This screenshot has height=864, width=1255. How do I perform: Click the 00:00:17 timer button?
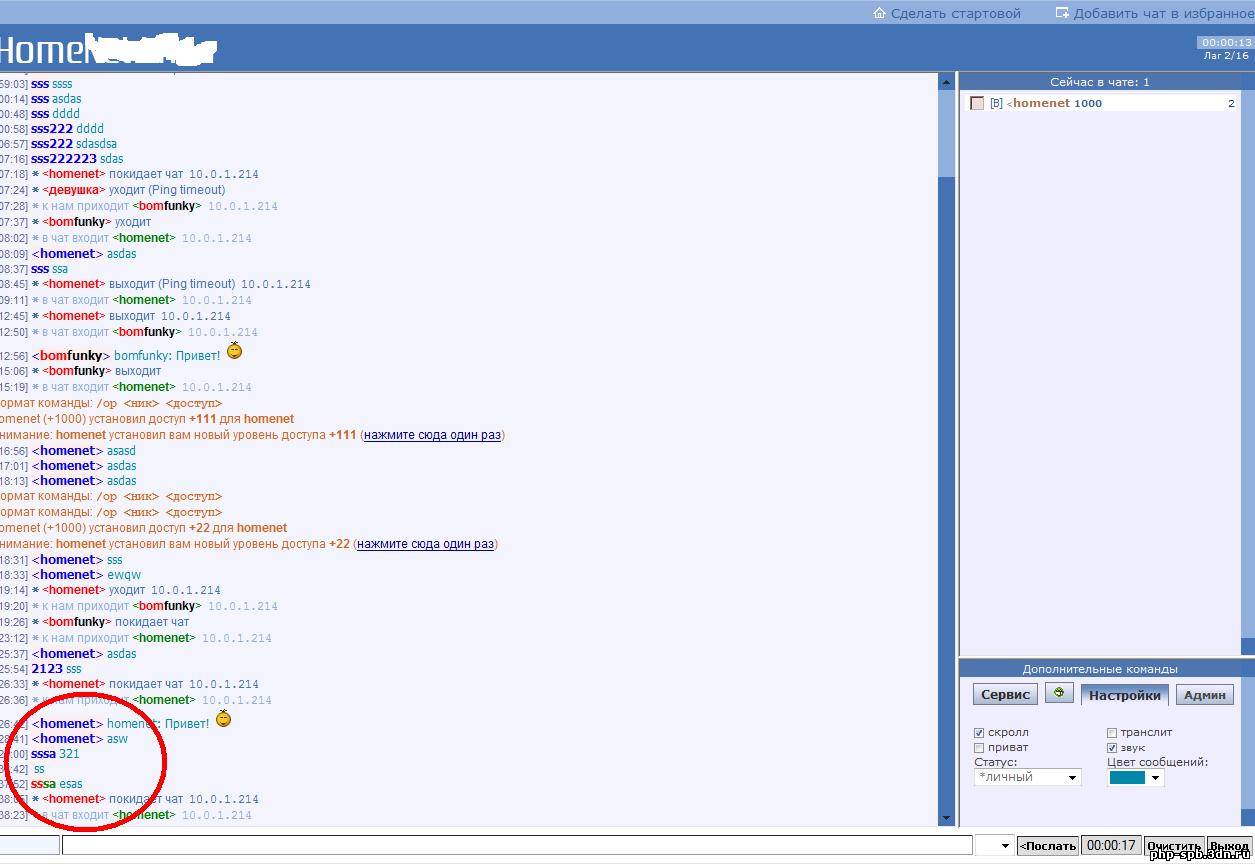(x=1111, y=846)
